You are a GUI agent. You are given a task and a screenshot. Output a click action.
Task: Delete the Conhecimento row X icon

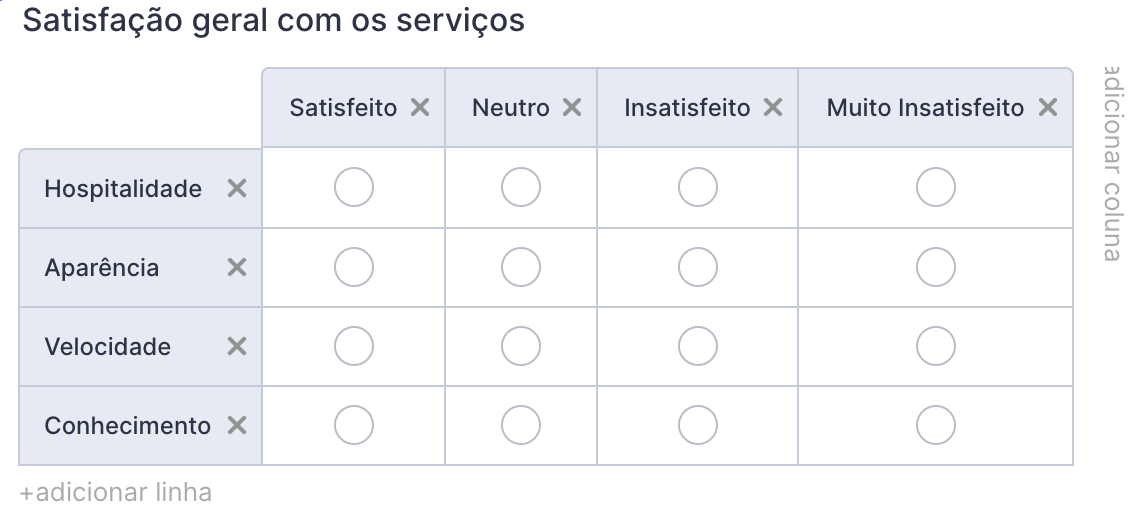(x=237, y=425)
